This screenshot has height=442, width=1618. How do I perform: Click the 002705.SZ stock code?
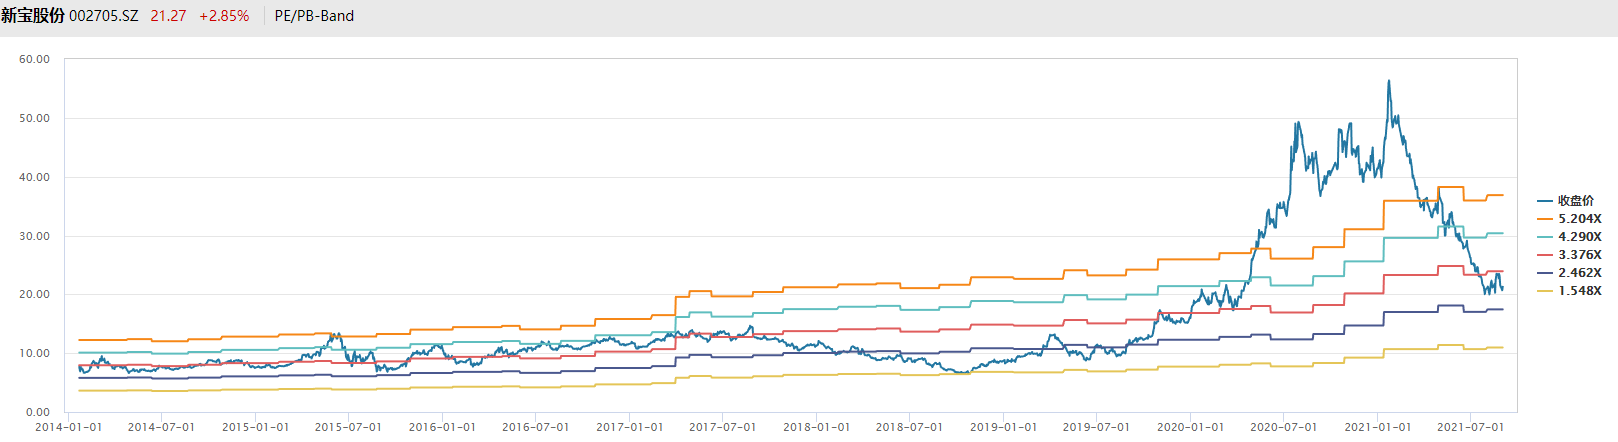(104, 16)
